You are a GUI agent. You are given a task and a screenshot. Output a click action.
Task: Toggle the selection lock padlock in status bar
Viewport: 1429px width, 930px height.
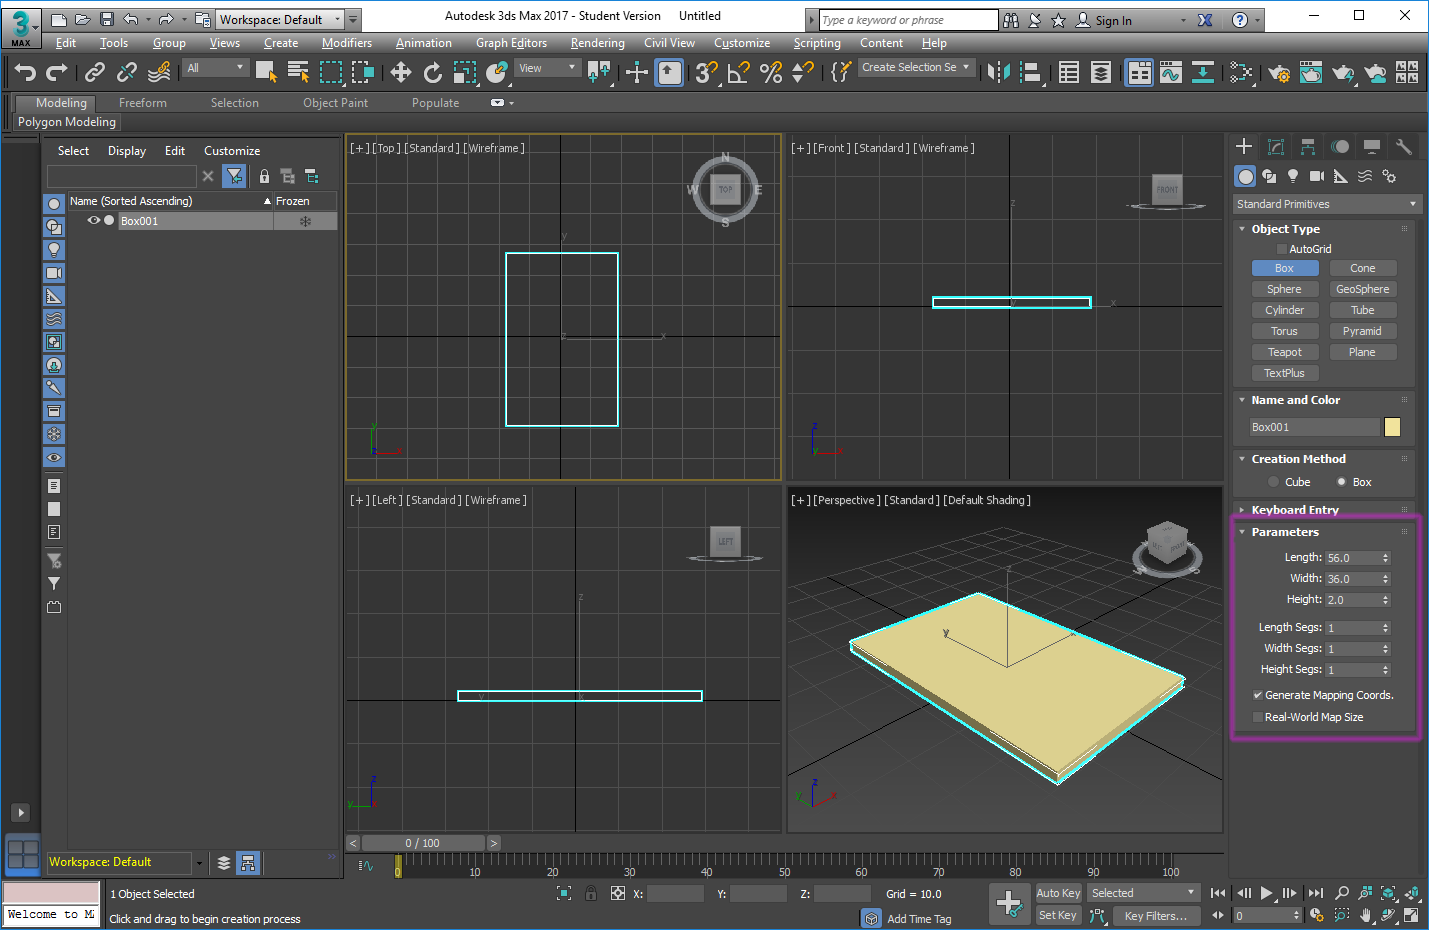click(591, 893)
